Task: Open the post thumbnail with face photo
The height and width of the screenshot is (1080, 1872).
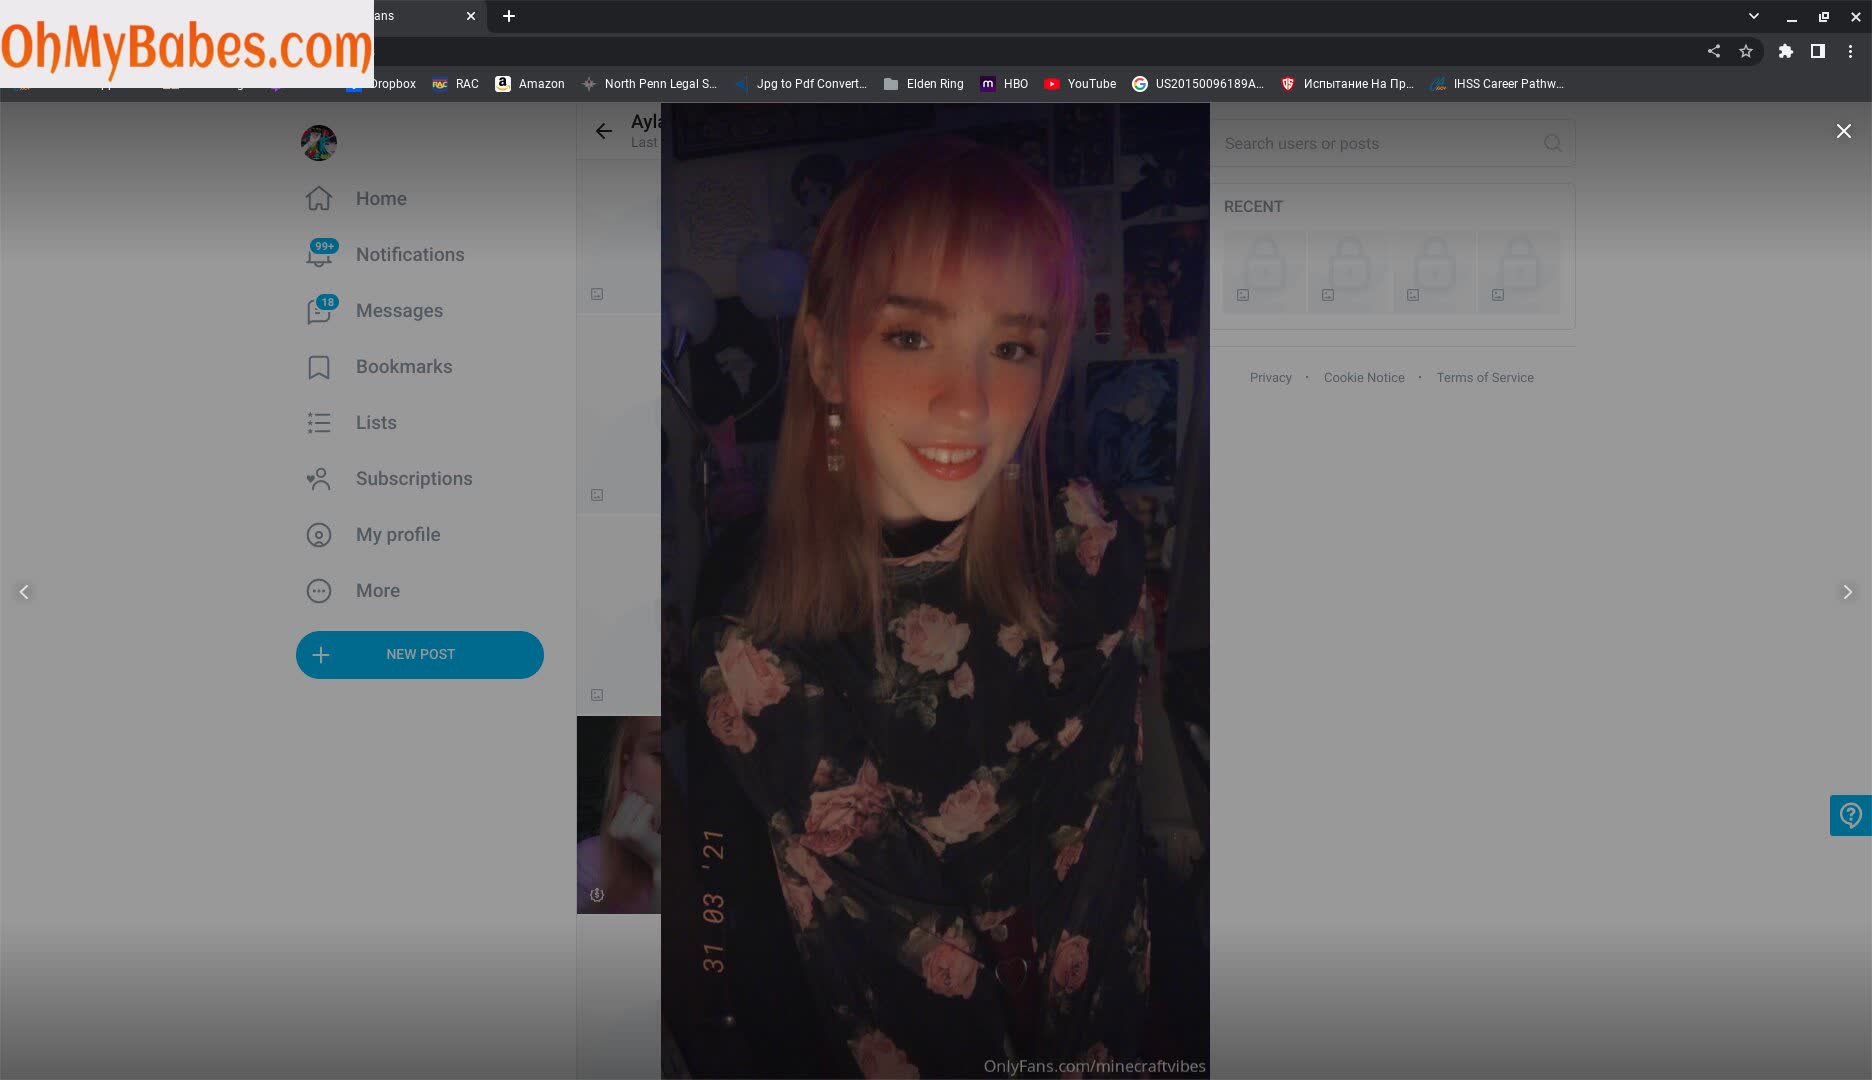Action: pos(619,814)
